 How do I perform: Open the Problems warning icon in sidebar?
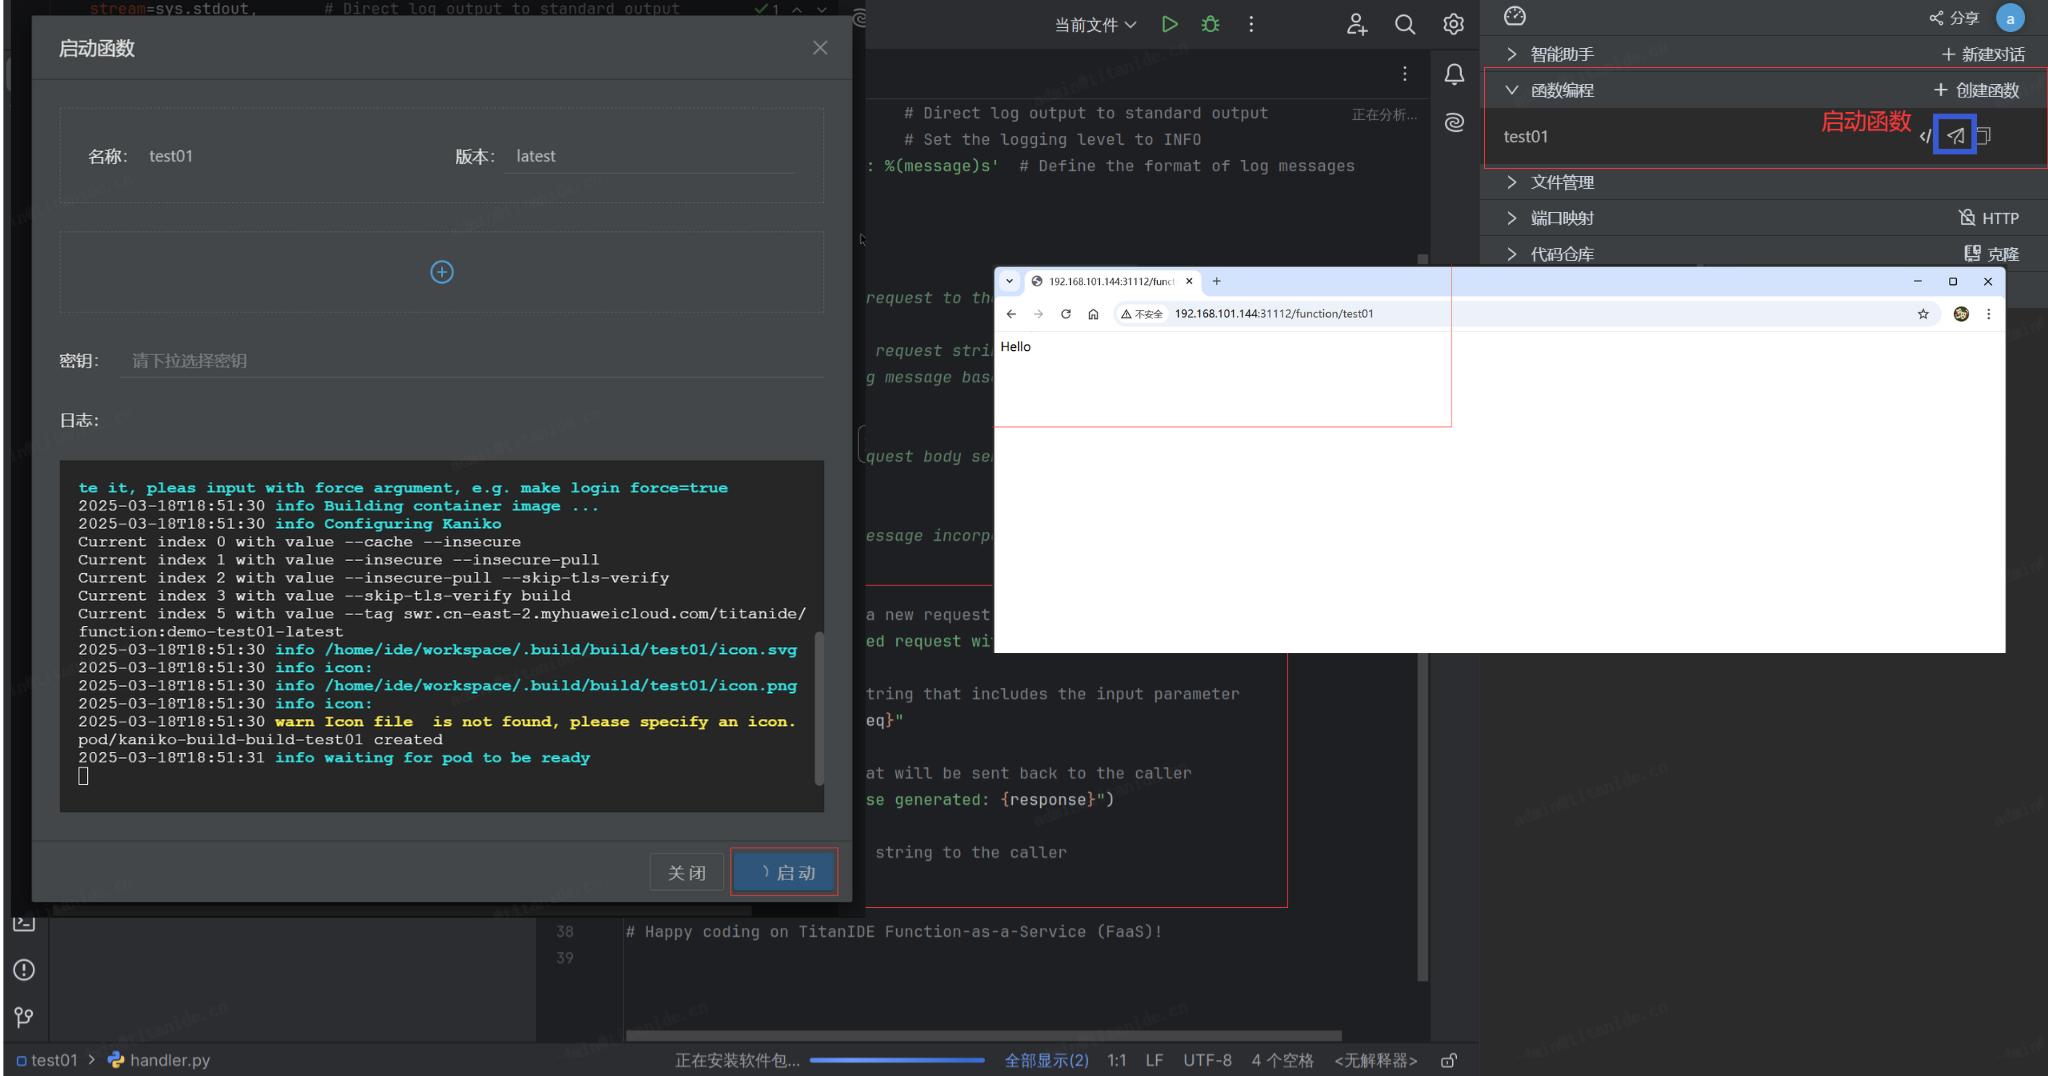(x=24, y=970)
